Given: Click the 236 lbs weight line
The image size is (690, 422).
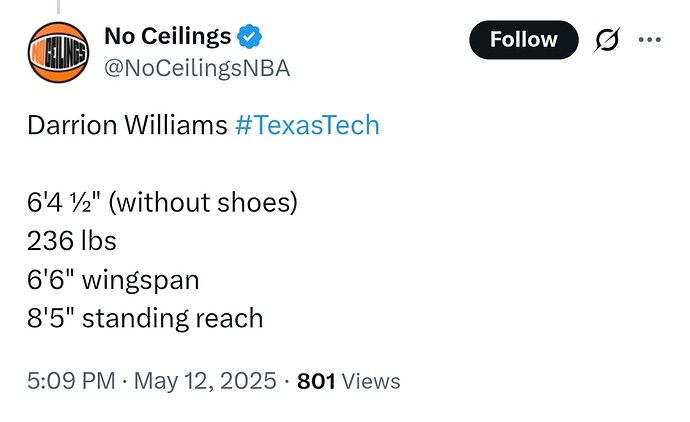Looking at the screenshot, I should coord(72,241).
